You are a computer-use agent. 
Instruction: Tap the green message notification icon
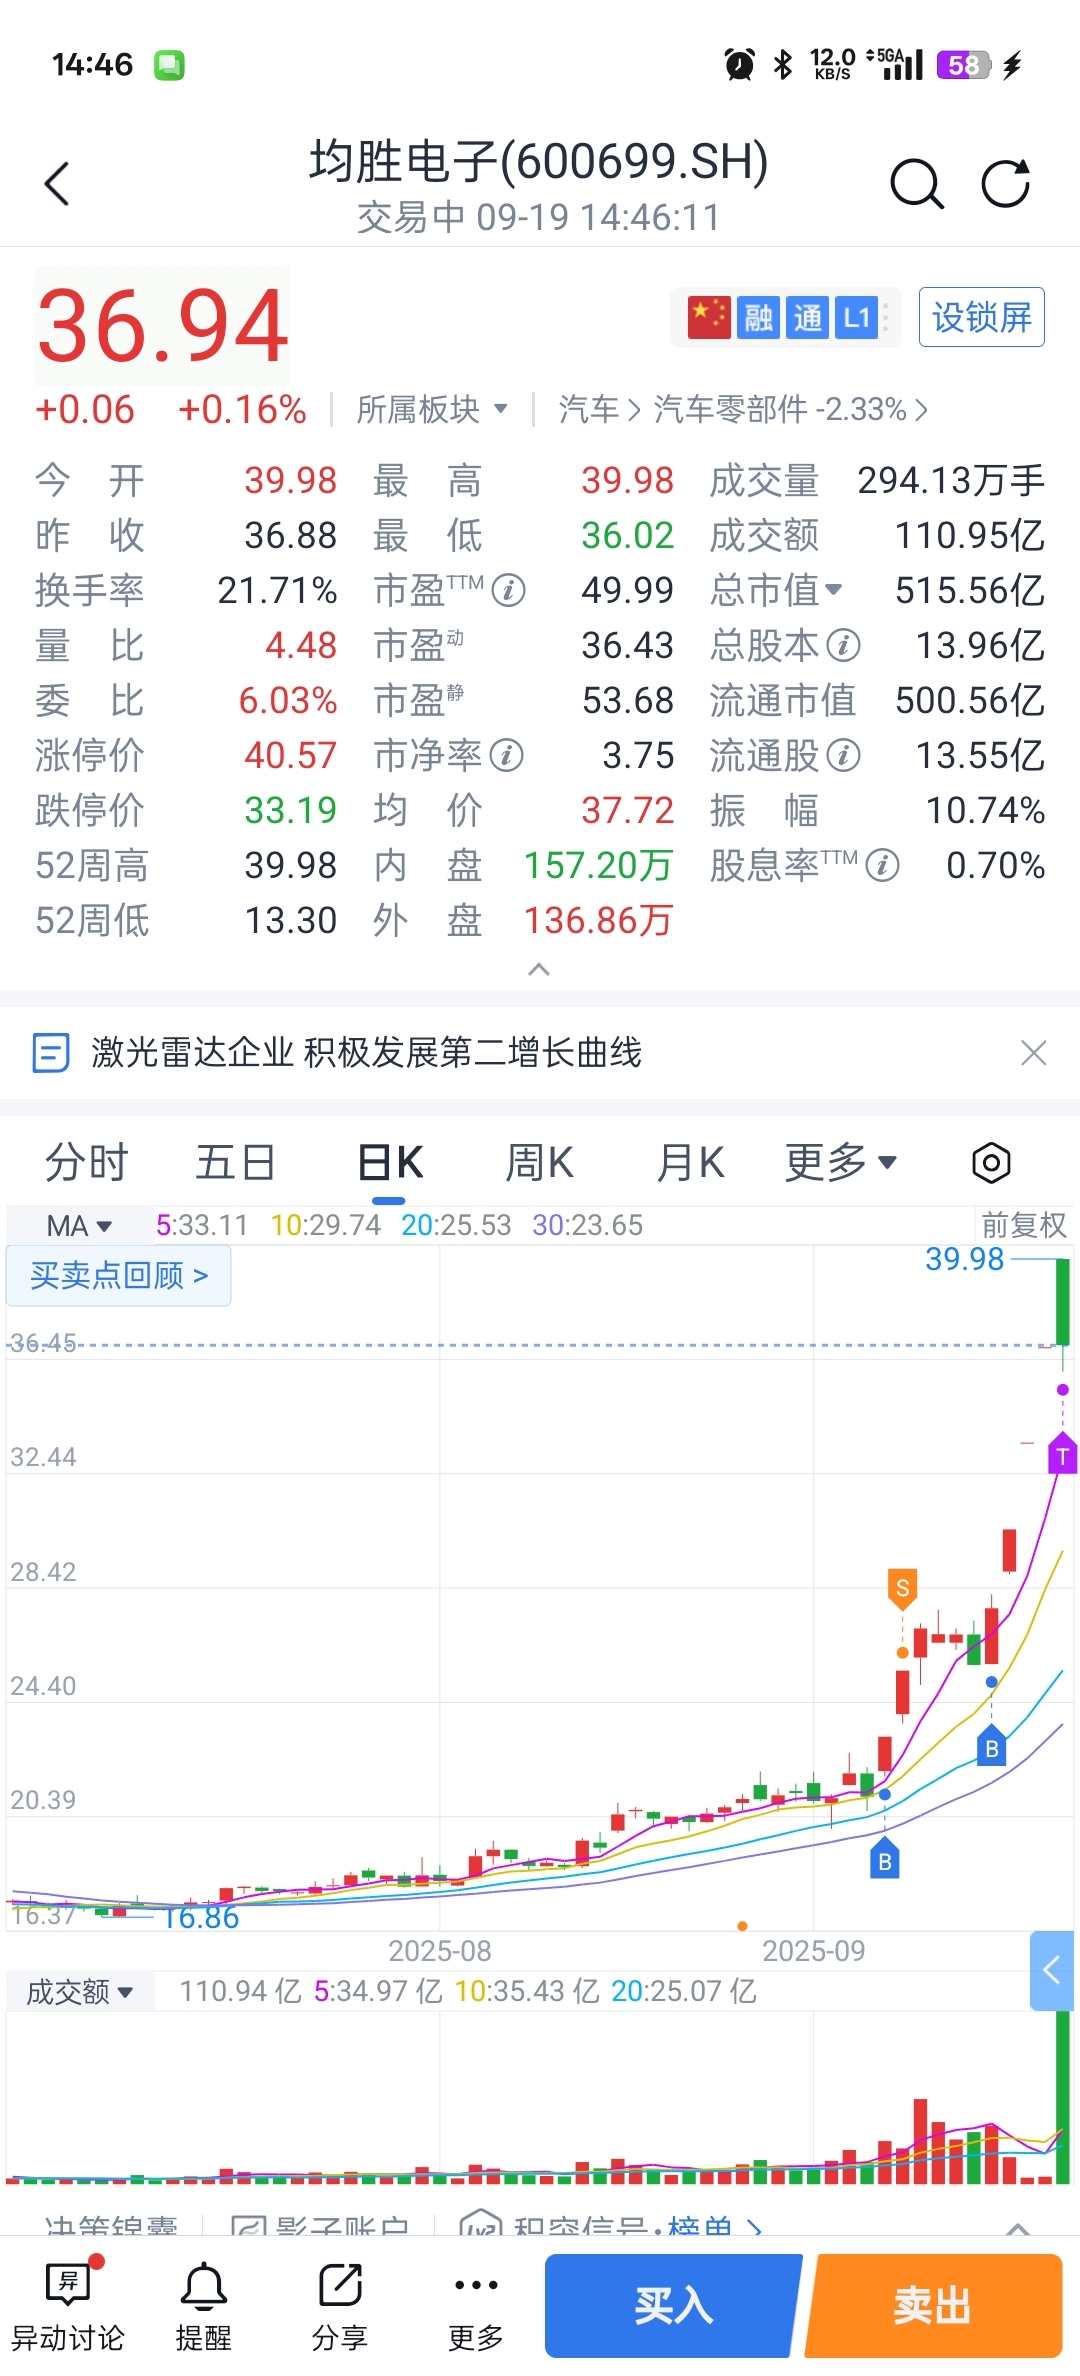169,65
